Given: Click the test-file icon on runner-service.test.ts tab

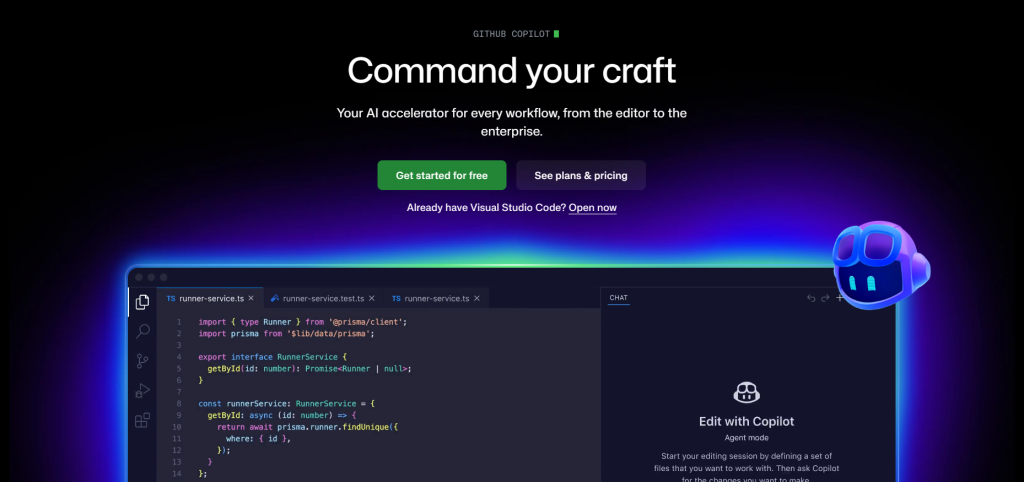Looking at the screenshot, I should click(275, 298).
